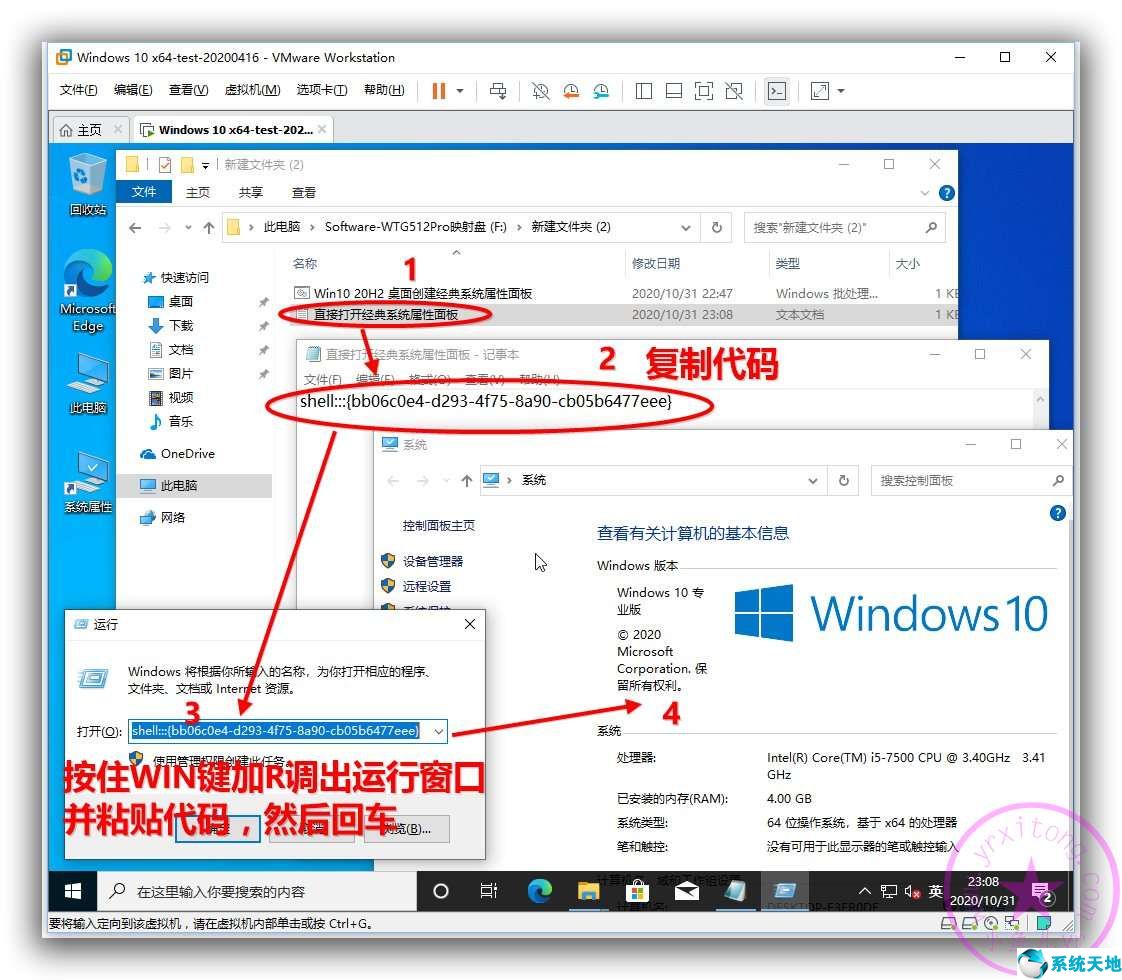Toggle the VM thumbnail bar display

[673, 91]
